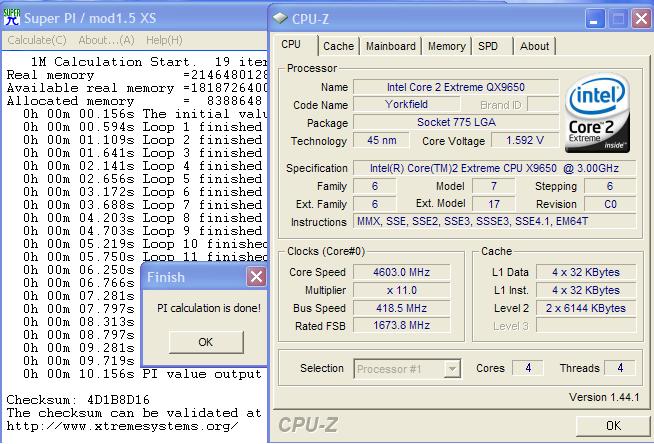The height and width of the screenshot is (444, 654).
Task: Click the CPU-Z title bar icon
Action: click(280, 18)
